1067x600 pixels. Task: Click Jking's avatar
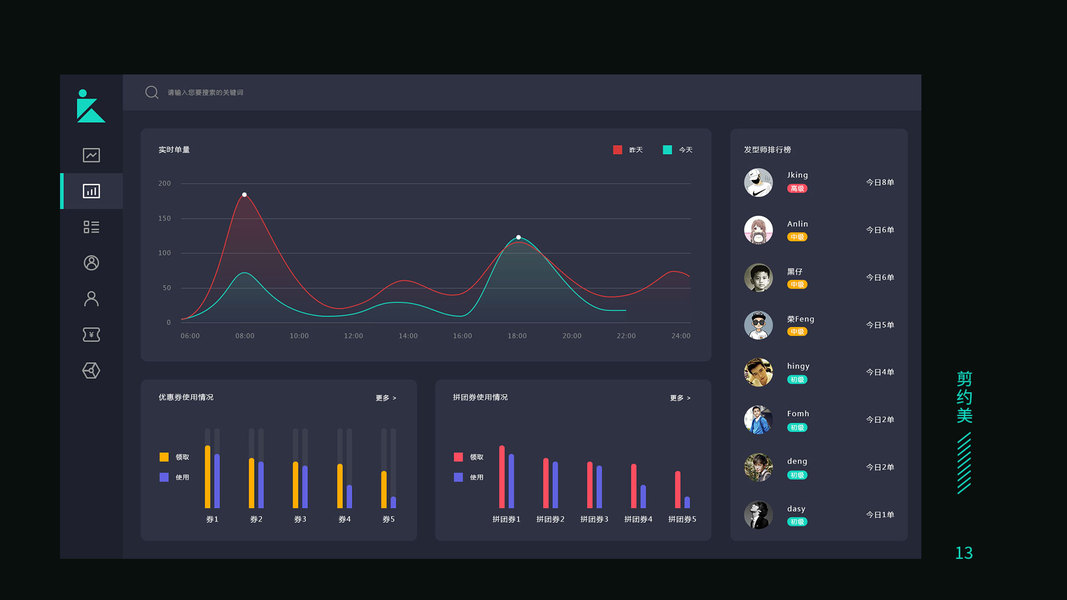point(758,182)
